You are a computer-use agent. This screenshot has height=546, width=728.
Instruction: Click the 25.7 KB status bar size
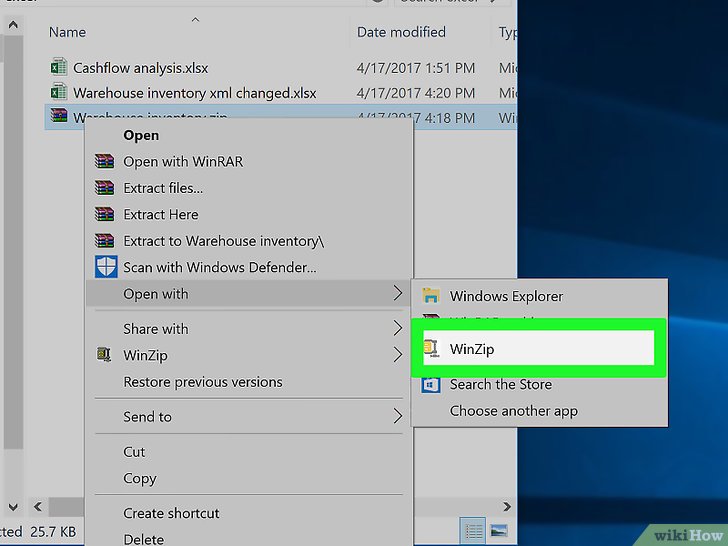[53, 532]
